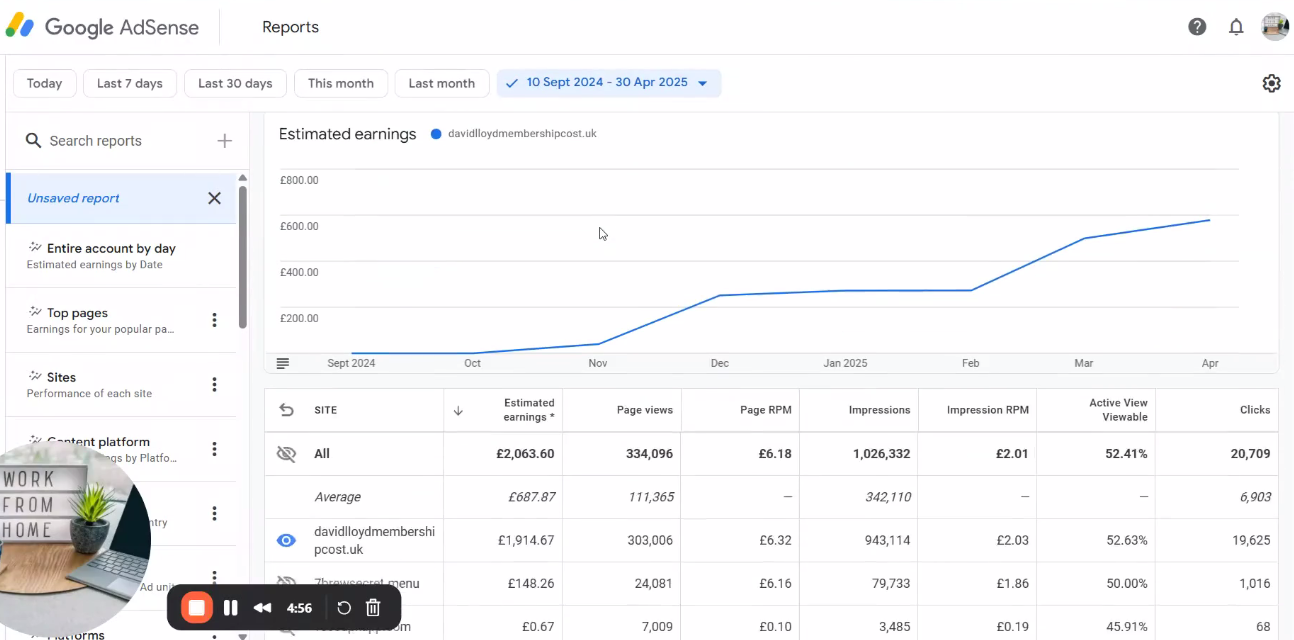Select the Today date filter
Viewport: 1294px width, 640px height.
(44, 83)
